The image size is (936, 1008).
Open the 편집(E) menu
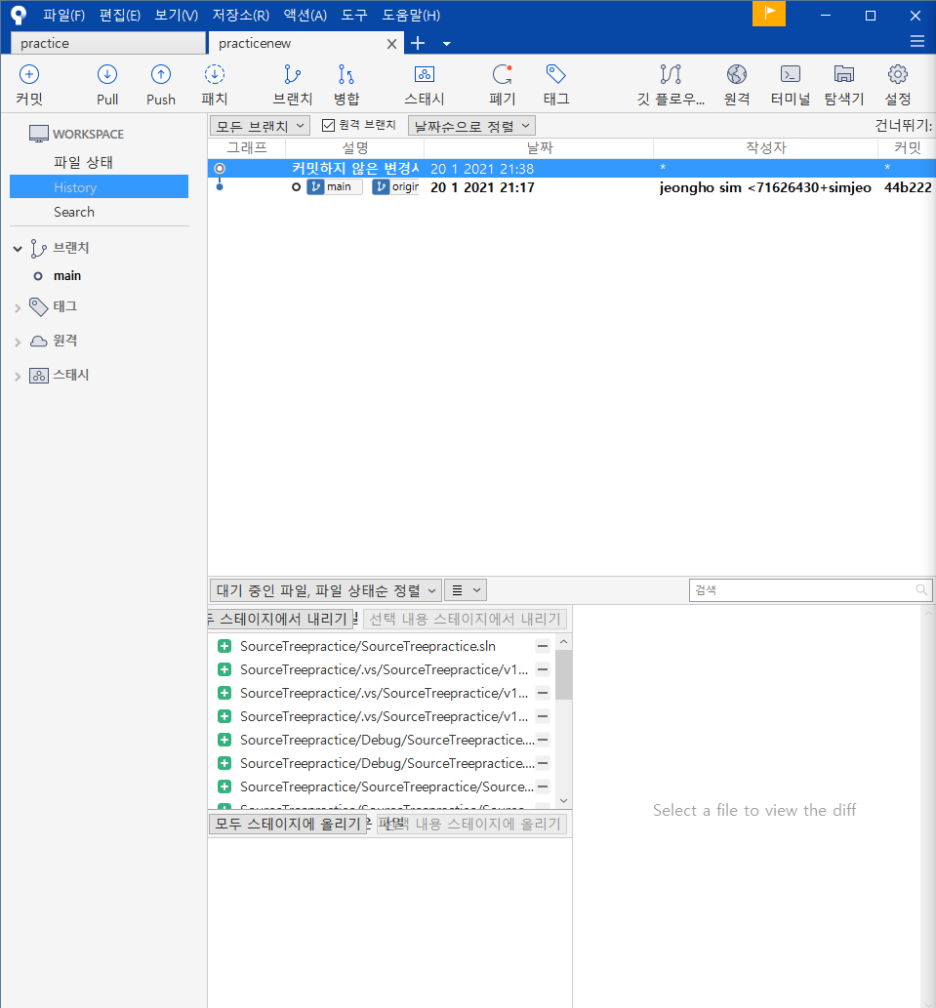[x=120, y=15]
